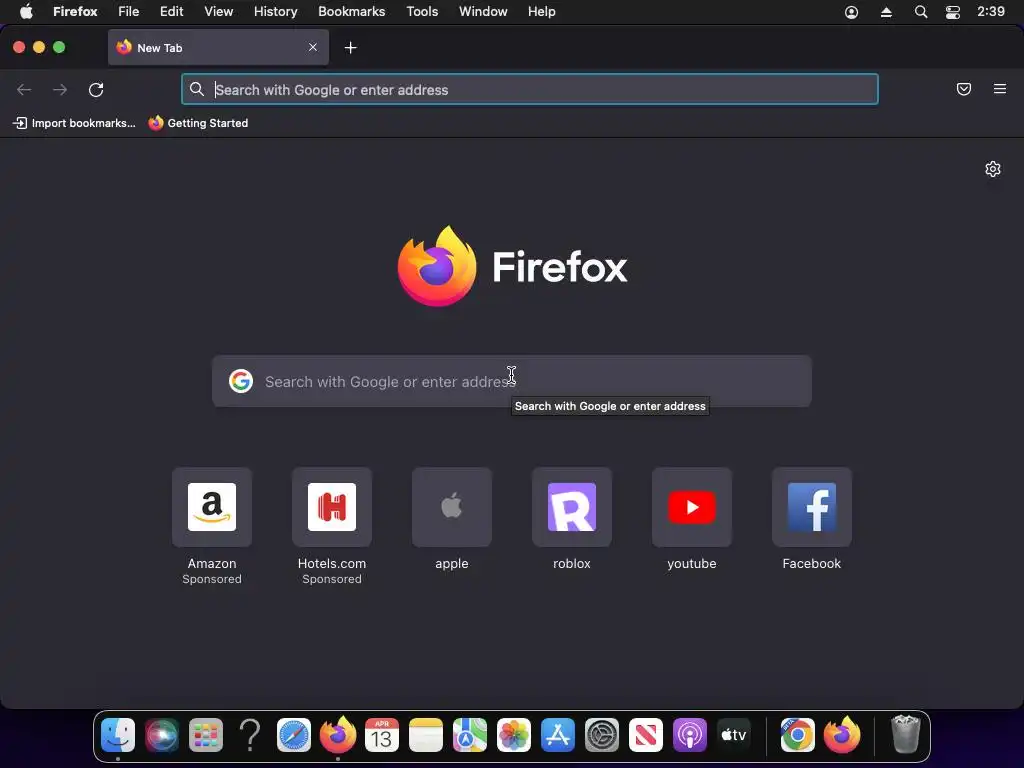Screen dimensions: 1024x768
Task: Open Apple TV from the Dock
Action: tap(733, 735)
